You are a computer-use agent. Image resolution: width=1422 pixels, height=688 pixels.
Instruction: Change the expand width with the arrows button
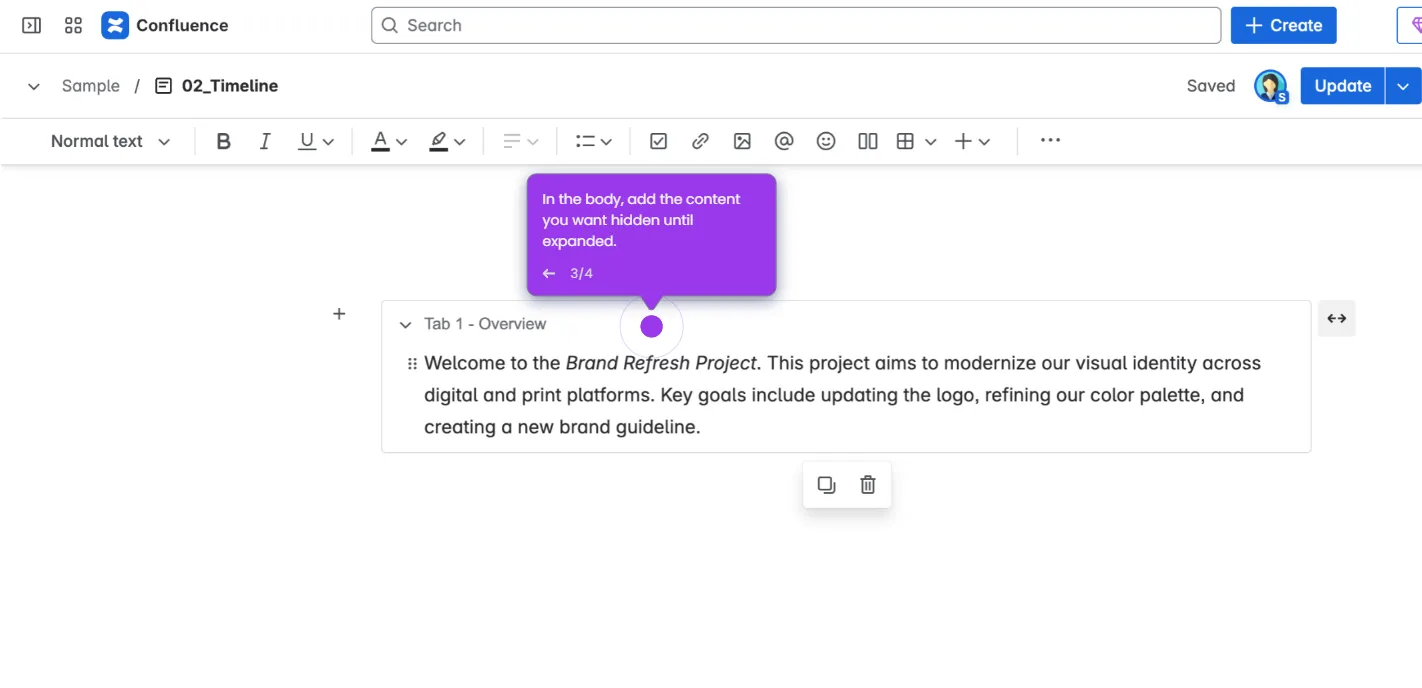[x=1337, y=319]
